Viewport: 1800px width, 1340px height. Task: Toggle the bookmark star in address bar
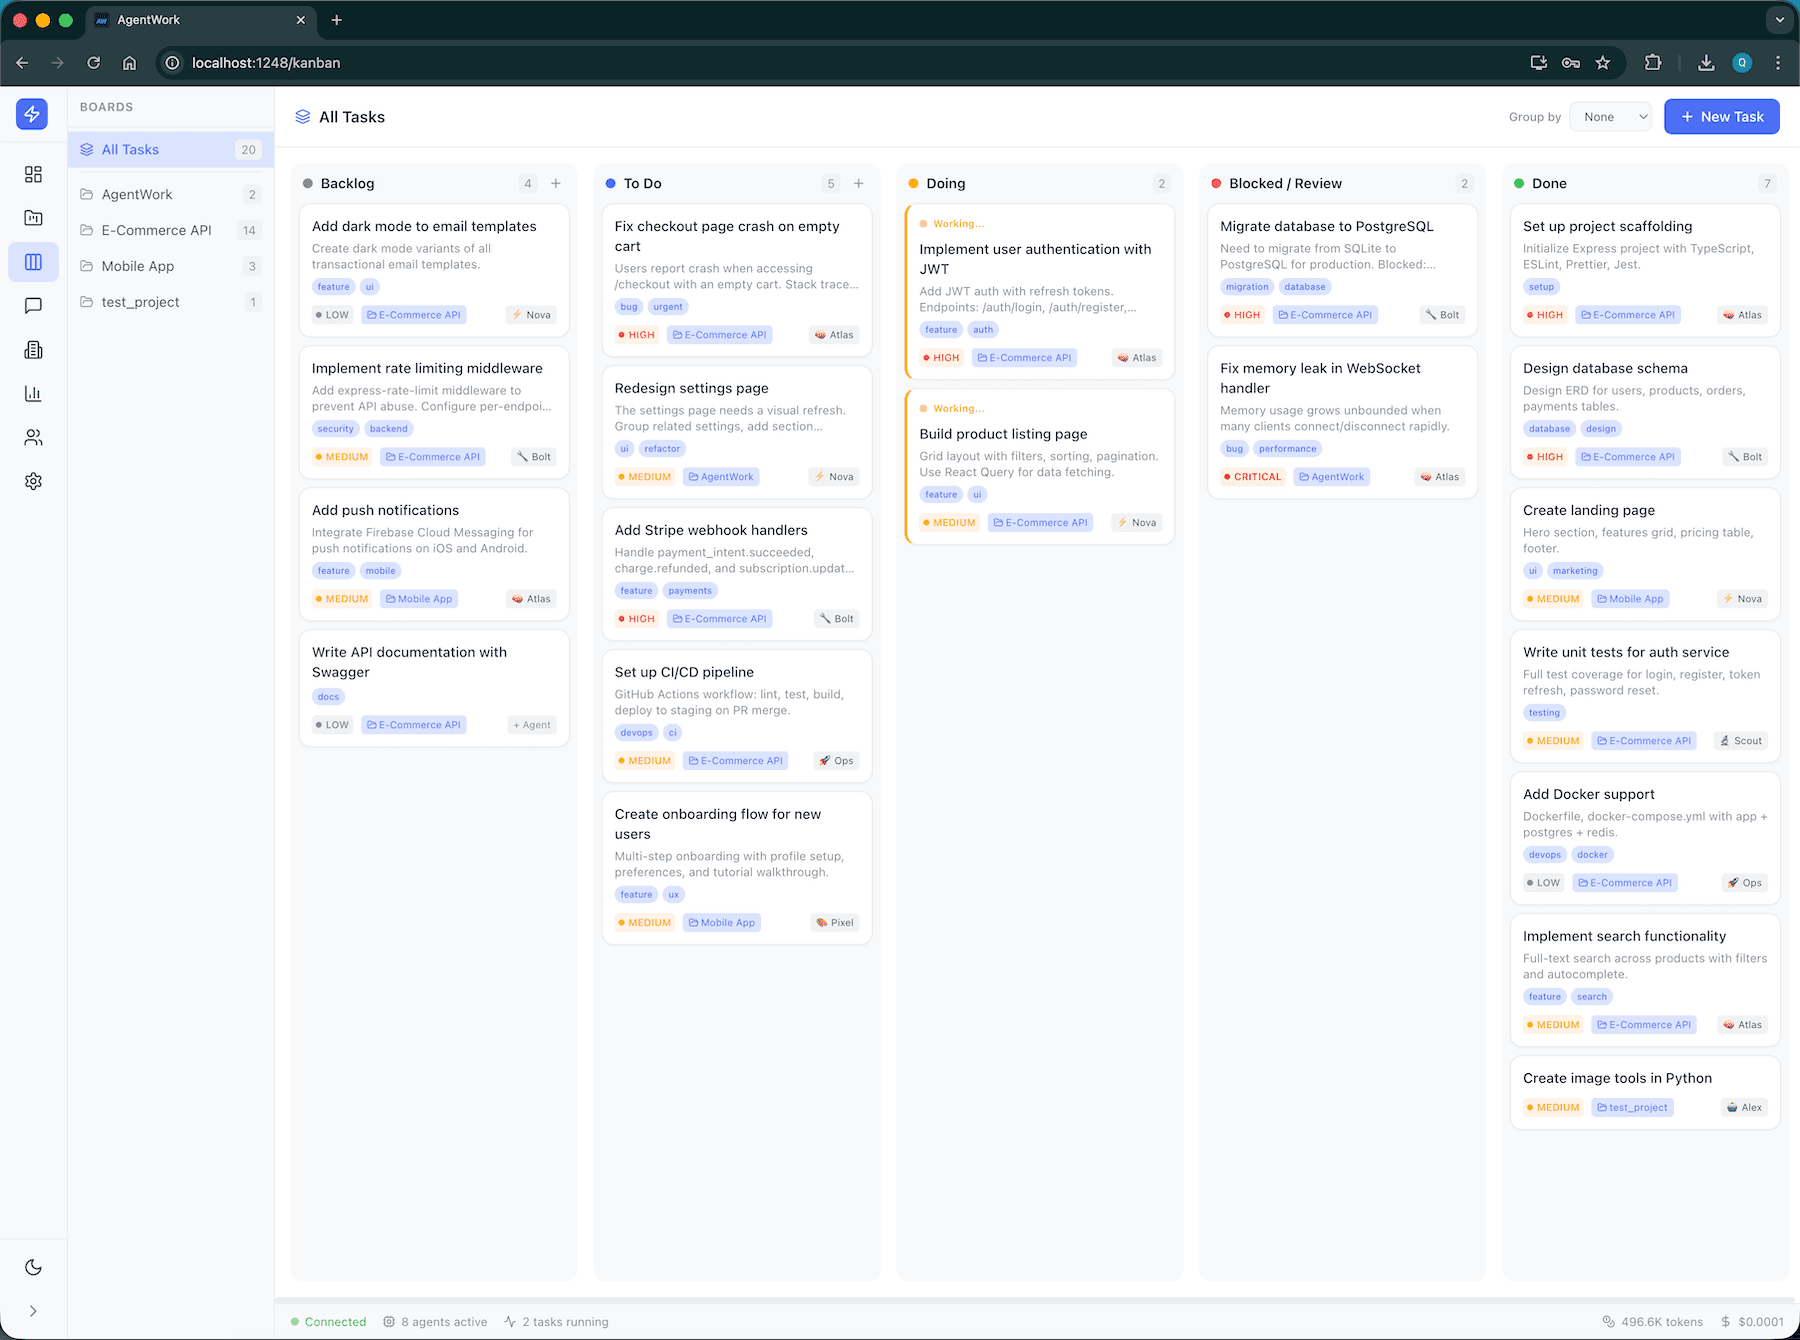(x=1603, y=62)
